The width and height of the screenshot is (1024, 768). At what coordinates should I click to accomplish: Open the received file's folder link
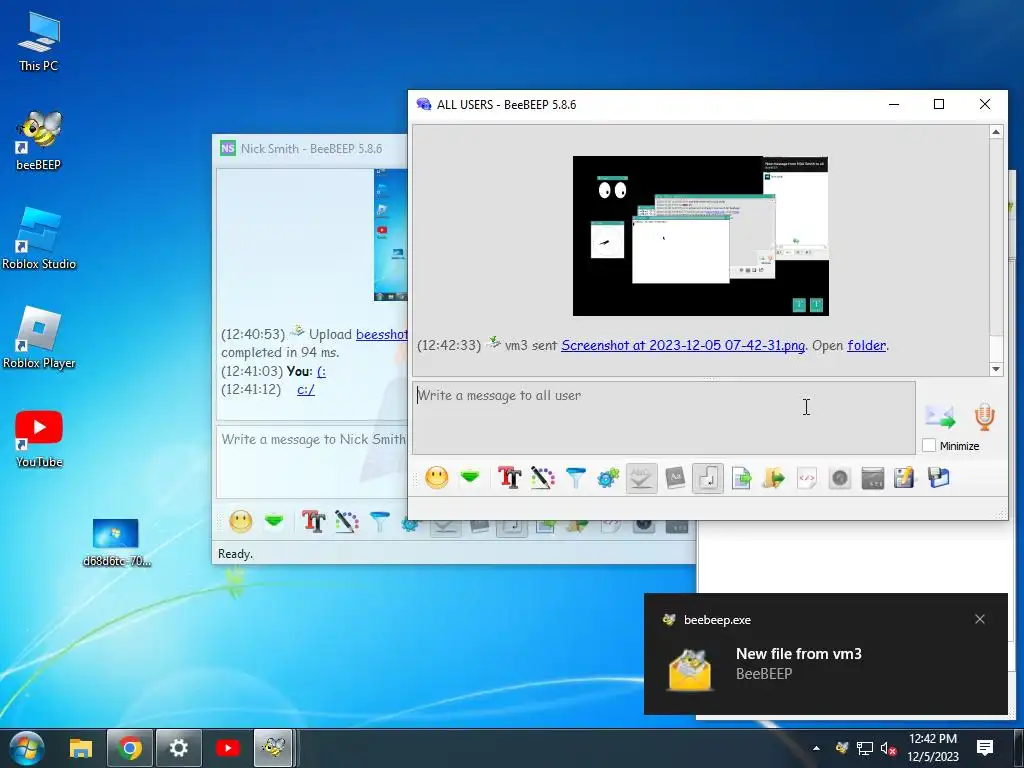click(866, 345)
